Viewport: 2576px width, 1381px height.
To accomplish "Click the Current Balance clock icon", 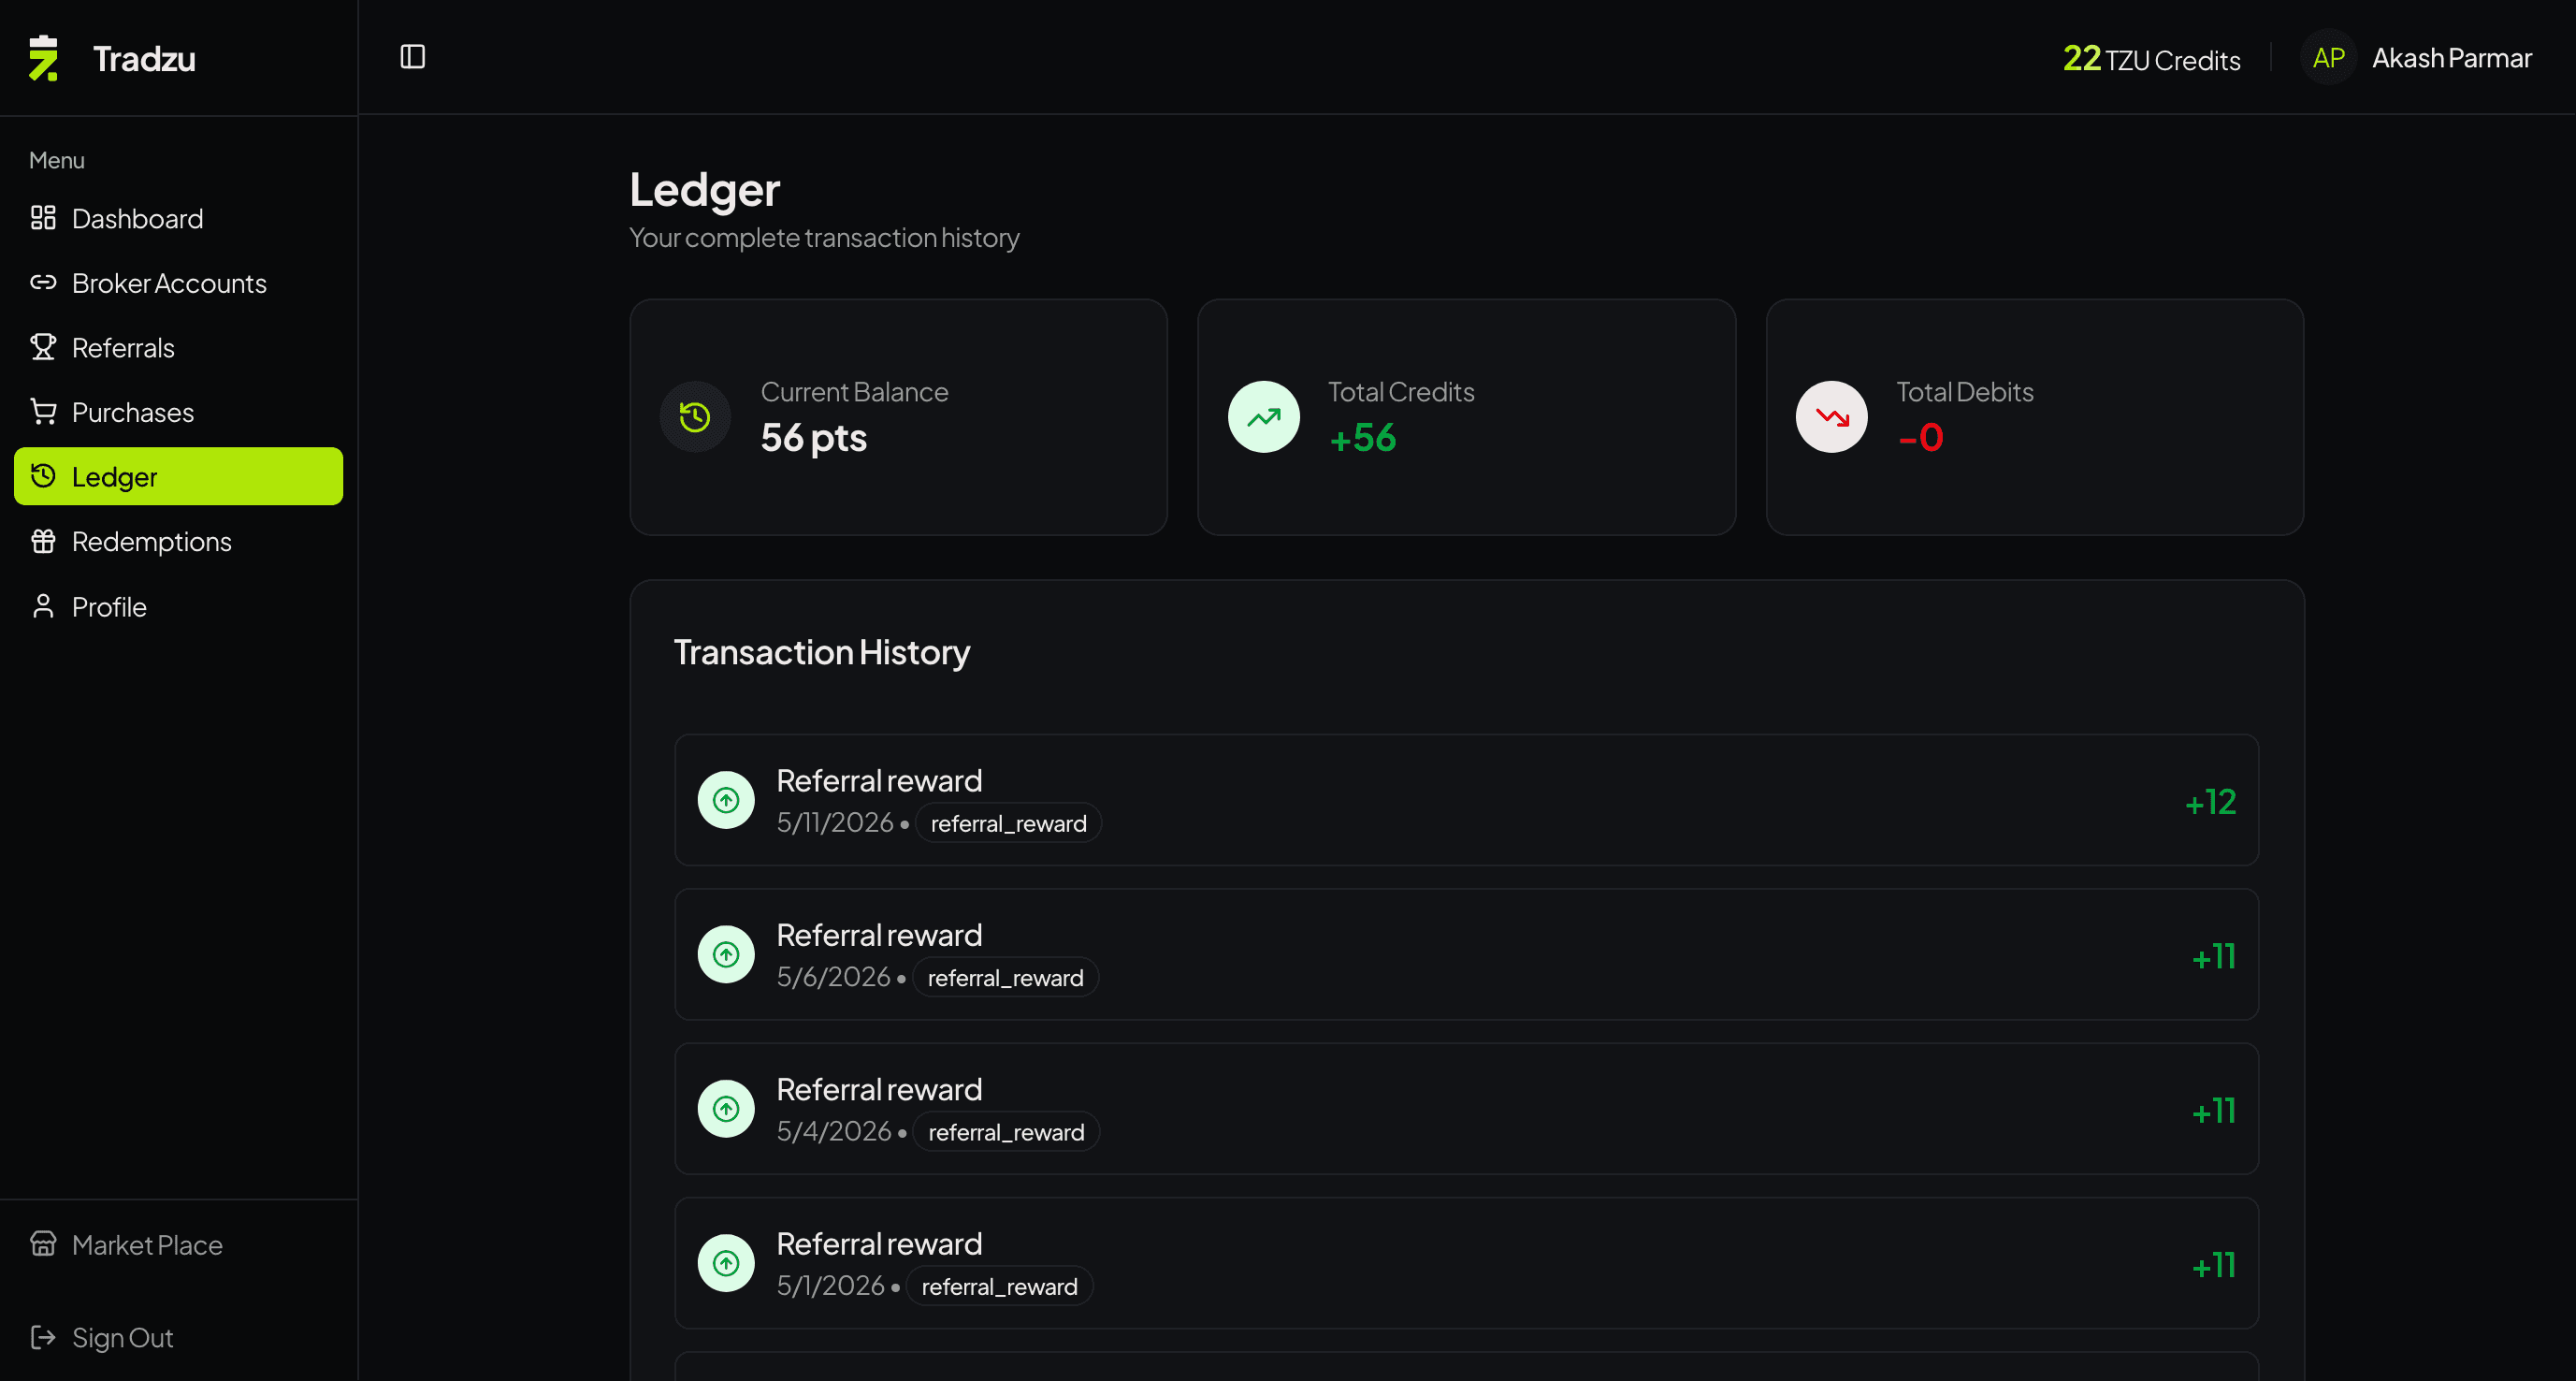I will pos(695,417).
